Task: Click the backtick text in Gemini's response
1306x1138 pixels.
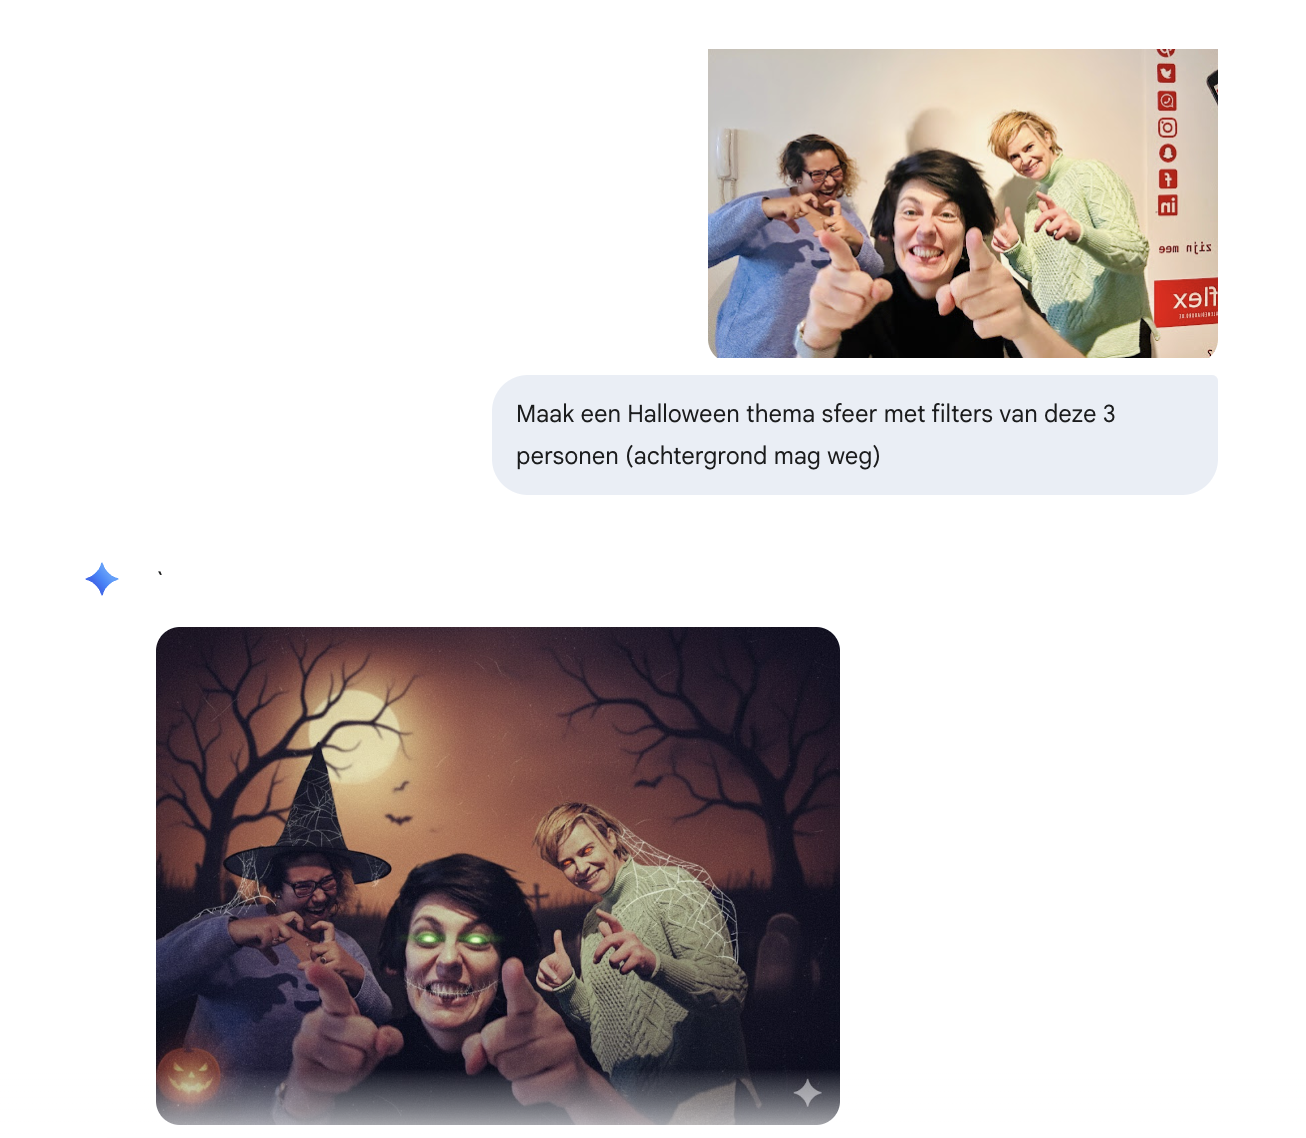Action: pyautogui.click(x=160, y=574)
